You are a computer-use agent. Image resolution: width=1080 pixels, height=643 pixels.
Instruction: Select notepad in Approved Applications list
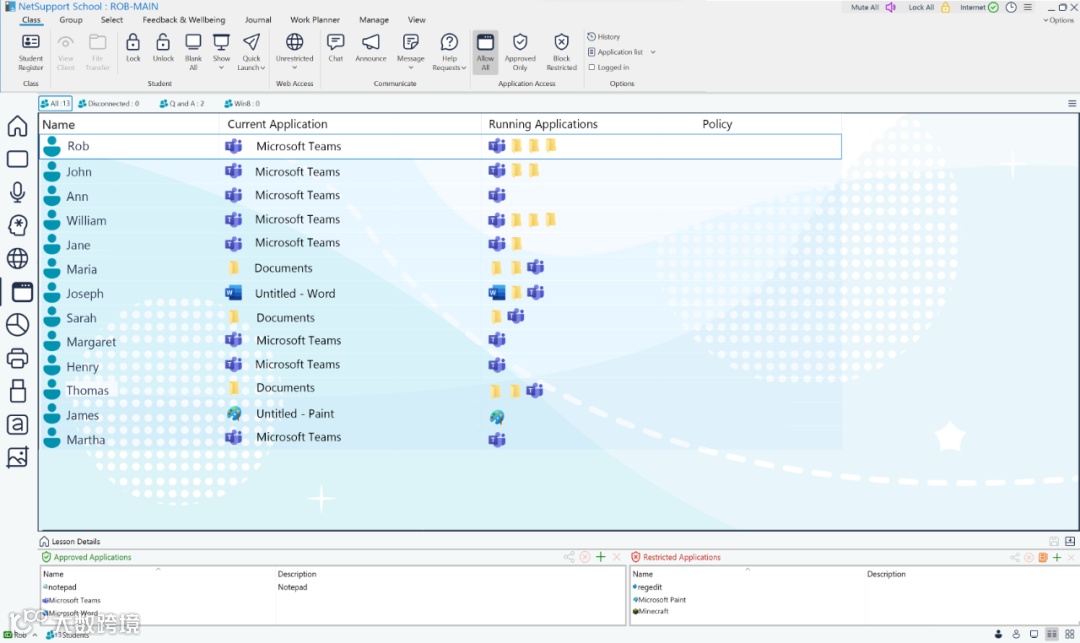[61, 587]
